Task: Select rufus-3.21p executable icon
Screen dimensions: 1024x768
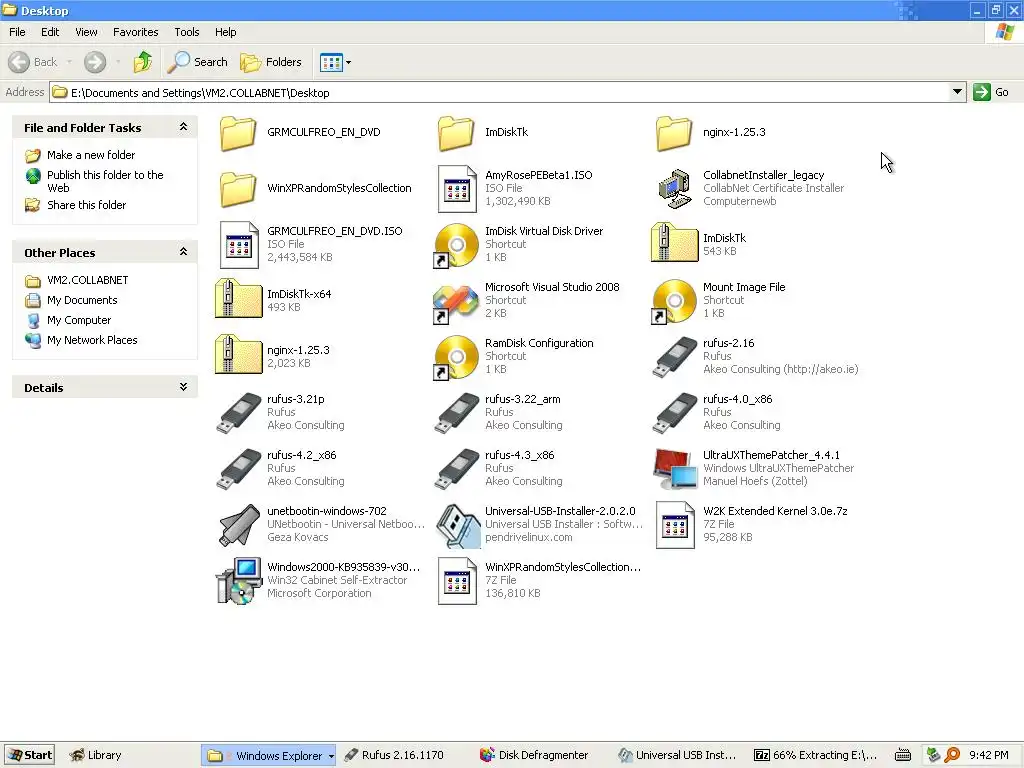Action: pos(238,413)
